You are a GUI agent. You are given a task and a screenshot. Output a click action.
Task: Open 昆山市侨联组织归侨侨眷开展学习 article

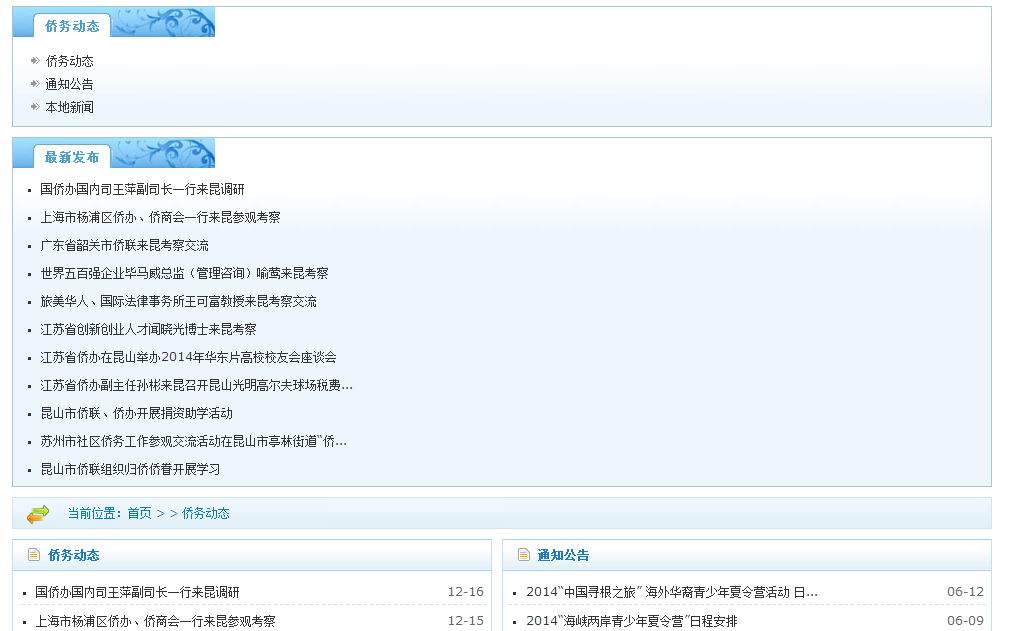click(x=130, y=469)
